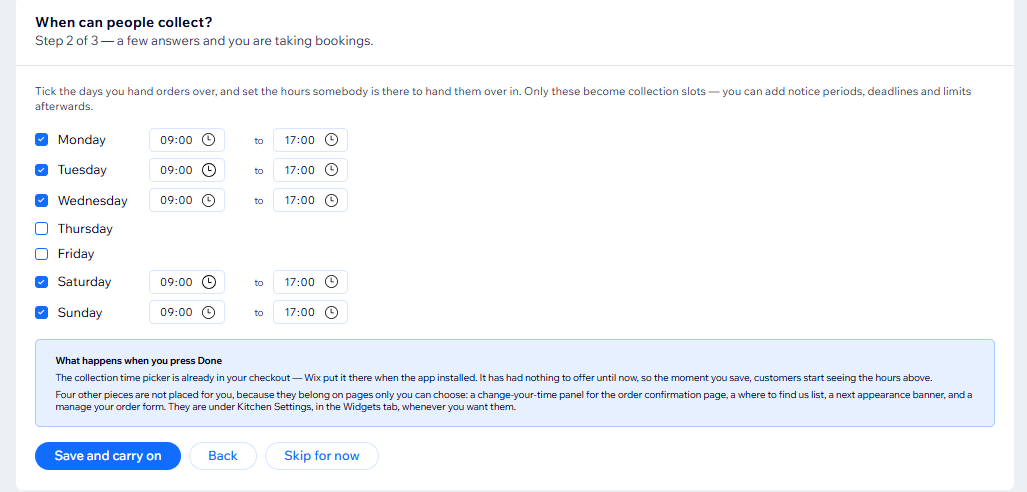The height and width of the screenshot is (492, 1027).
Task: Open clock icon for Sunday start time
Action: point(208,312)
